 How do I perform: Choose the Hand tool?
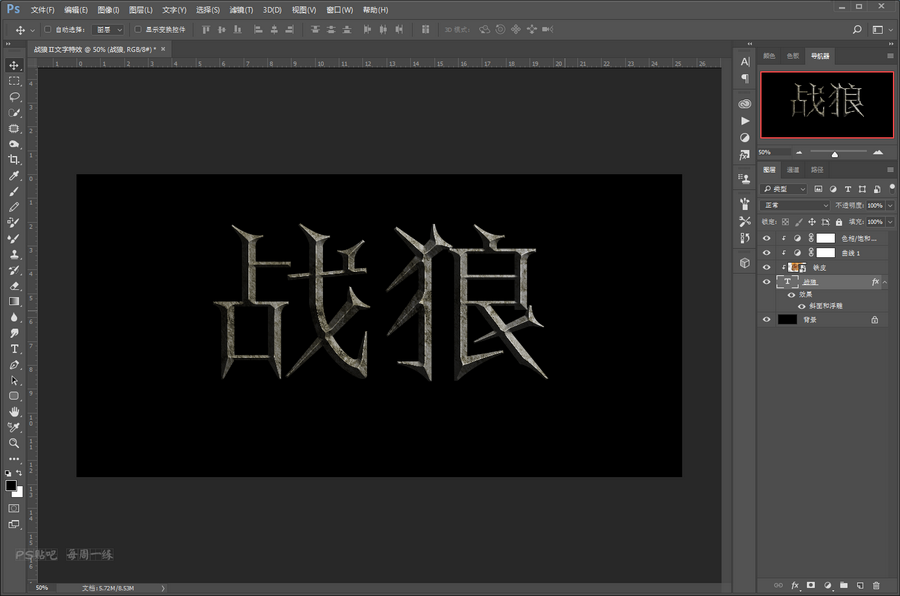[x=14, y=411]
